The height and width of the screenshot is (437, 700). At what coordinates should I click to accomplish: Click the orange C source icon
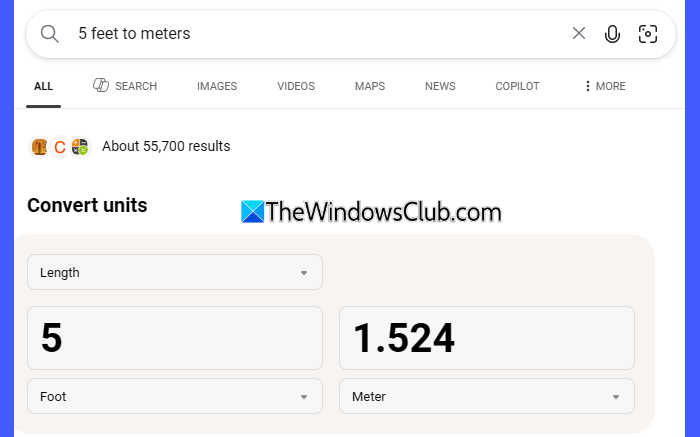click(59, 147)
